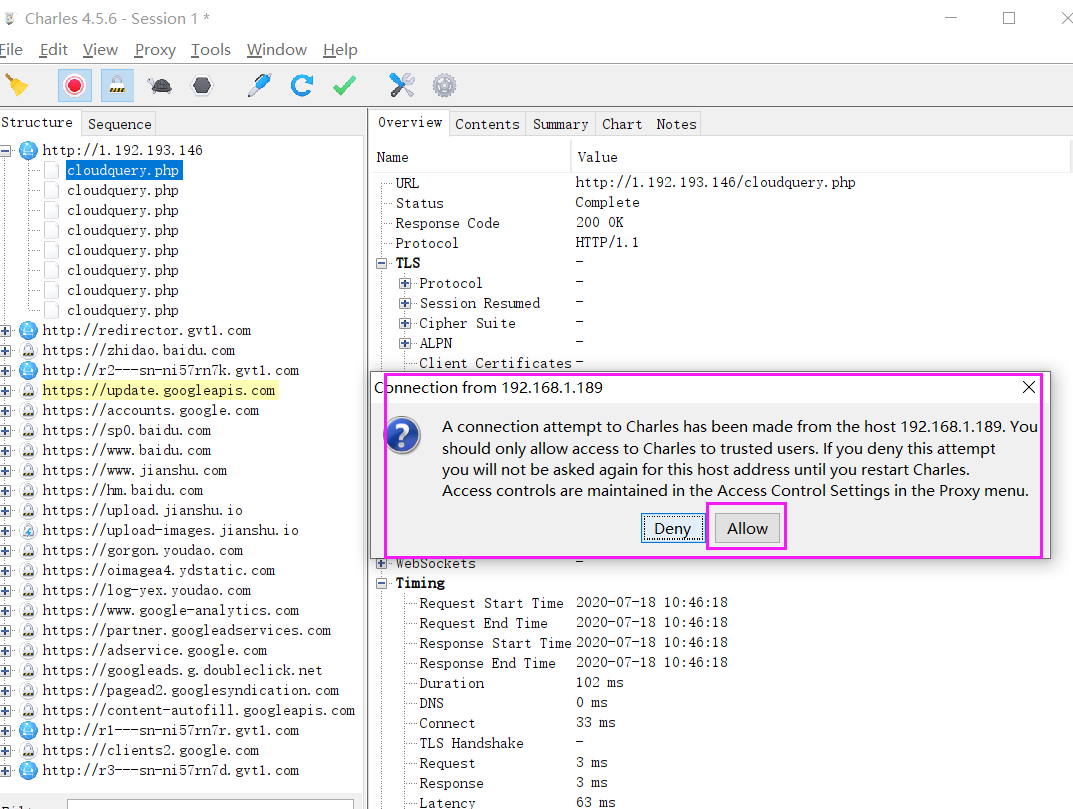Clear the session with the broom icon
The width and height of the screenshot is (1073, 809).
point(15,86)
